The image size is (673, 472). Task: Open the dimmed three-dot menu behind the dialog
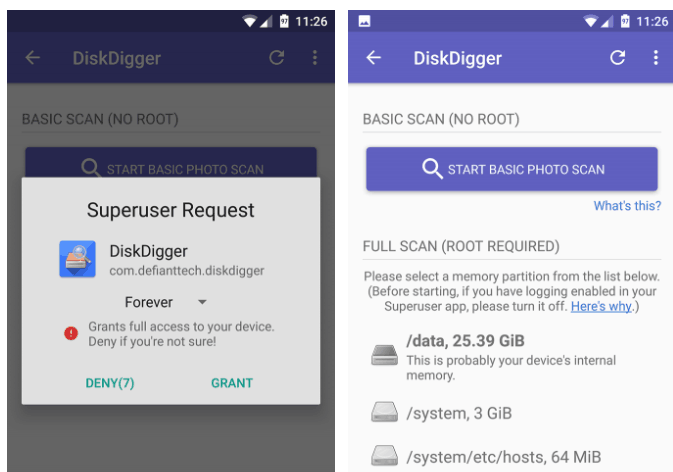[x=315, y=58]
